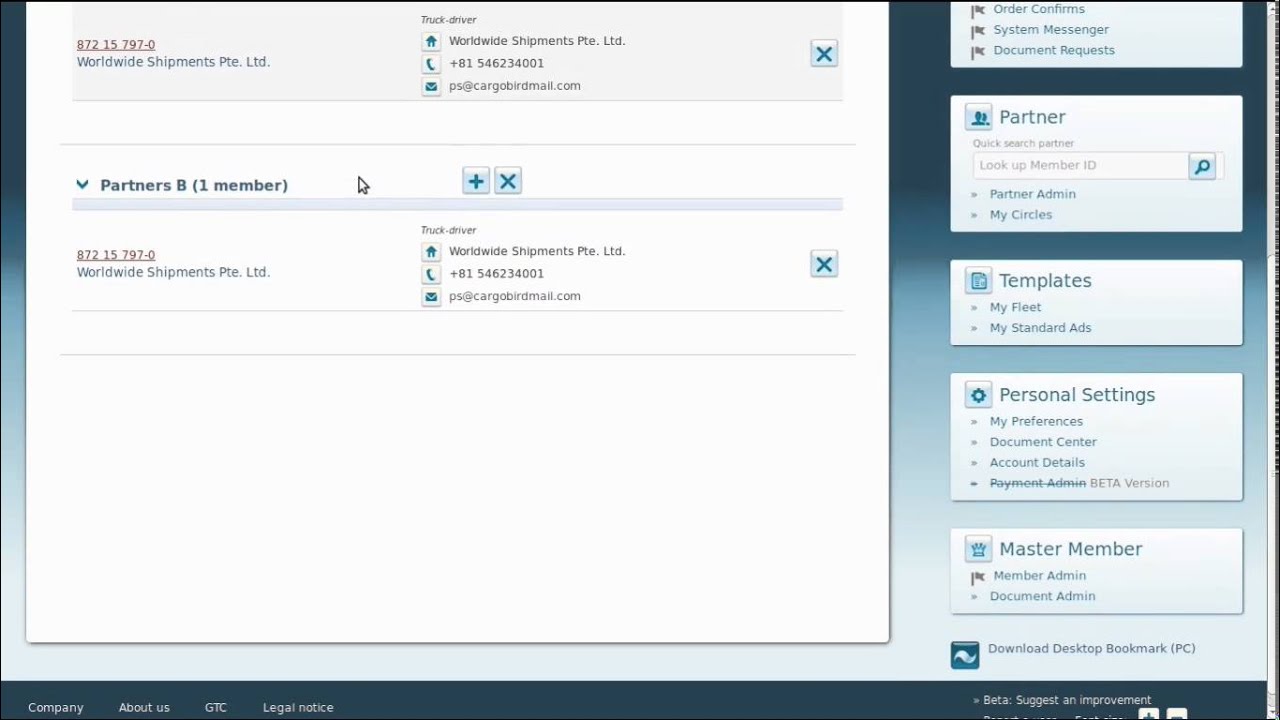The height and width of the screenshot is (720, 1280).
Task: Open Account Details
Action: (x=1037, y=463)
